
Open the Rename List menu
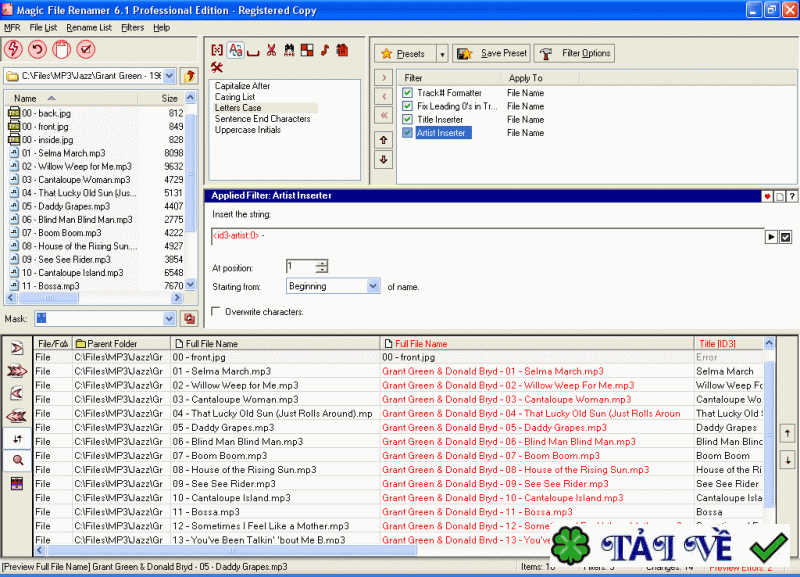pyautogui.click(x=89, y=28)
